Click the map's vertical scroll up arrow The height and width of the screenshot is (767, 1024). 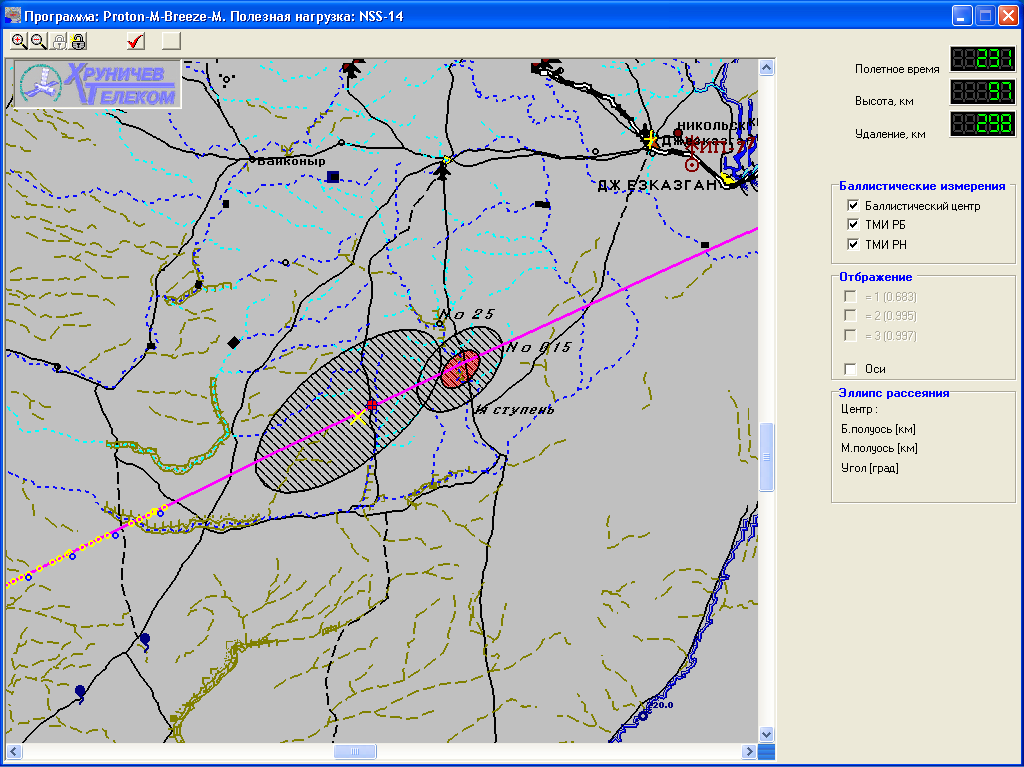point(767,68)
